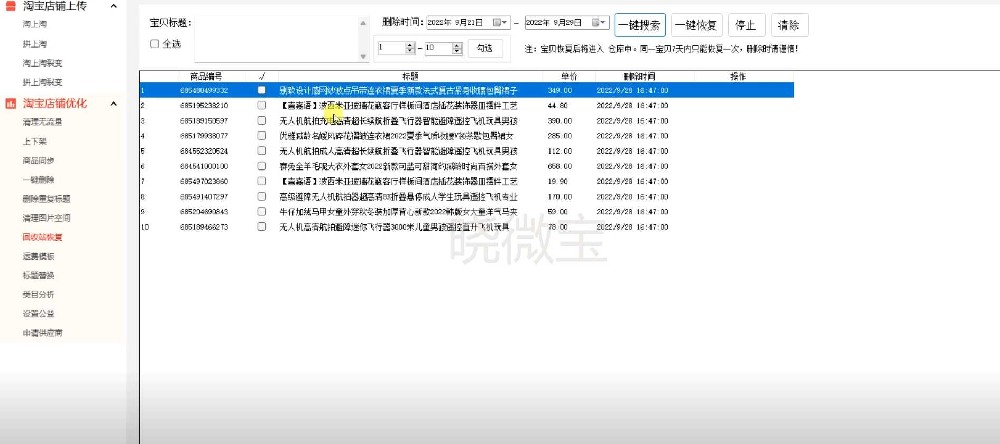
Task: Select the highlighted 回收站恢复 sidebar item
Action: 42,237
